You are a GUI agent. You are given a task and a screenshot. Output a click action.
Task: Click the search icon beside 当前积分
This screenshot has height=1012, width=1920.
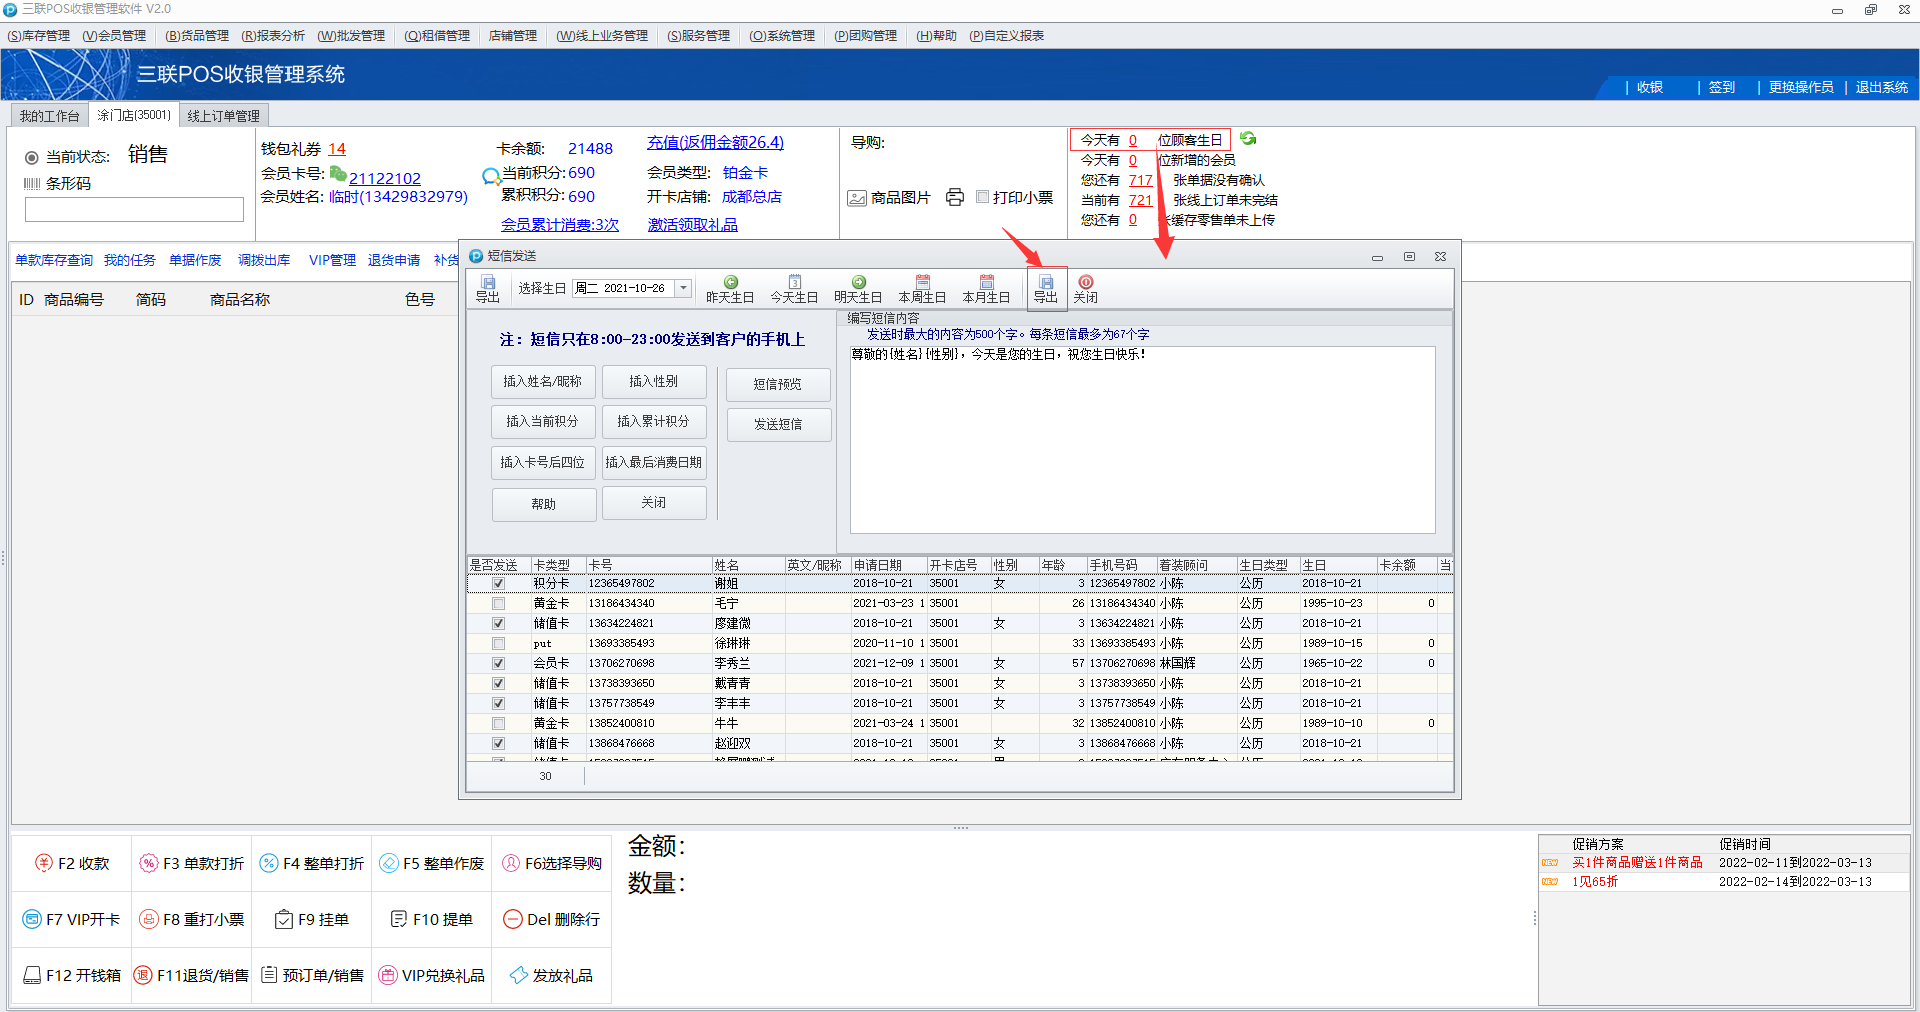pyautogui.click(x=491, y=177)
